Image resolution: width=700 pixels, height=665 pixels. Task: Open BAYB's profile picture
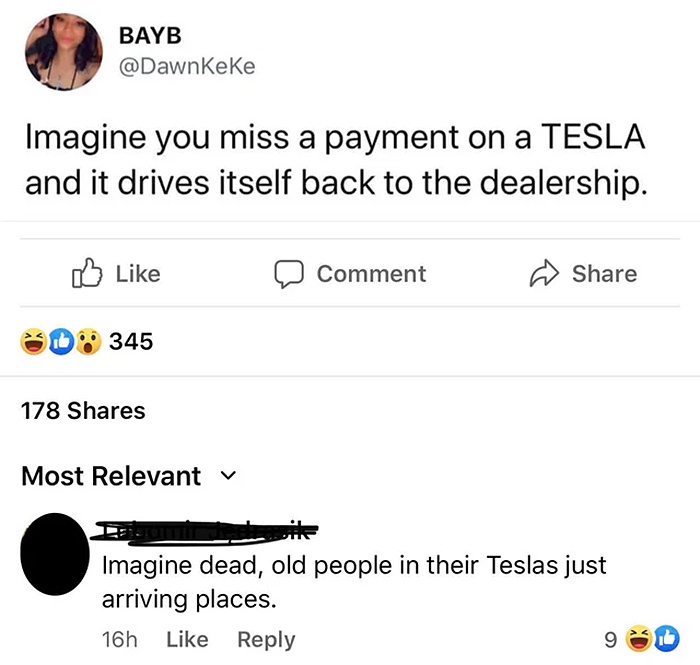[x=63, y=52]
